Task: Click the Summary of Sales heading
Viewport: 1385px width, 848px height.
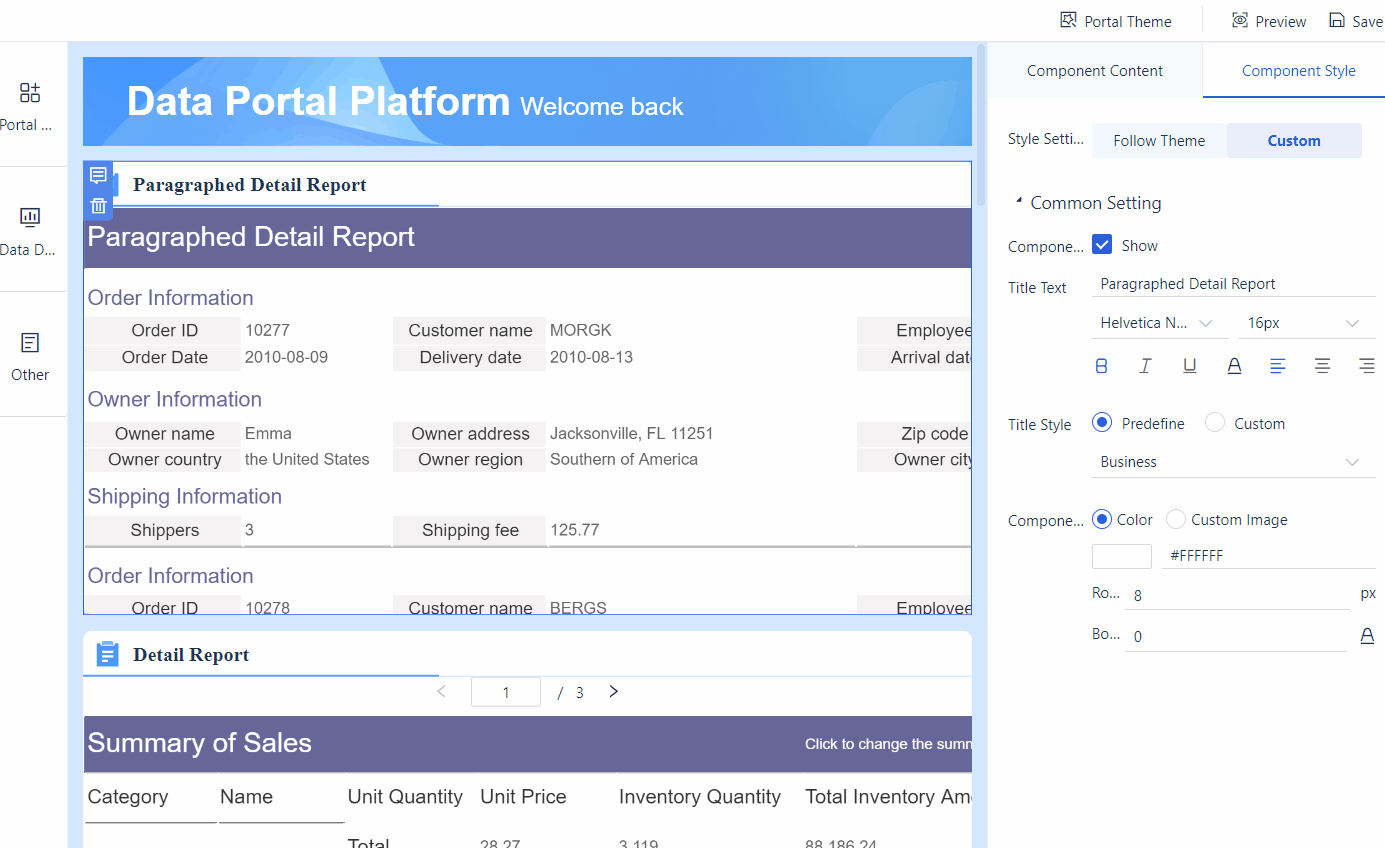Action: (x=200, y=743)
